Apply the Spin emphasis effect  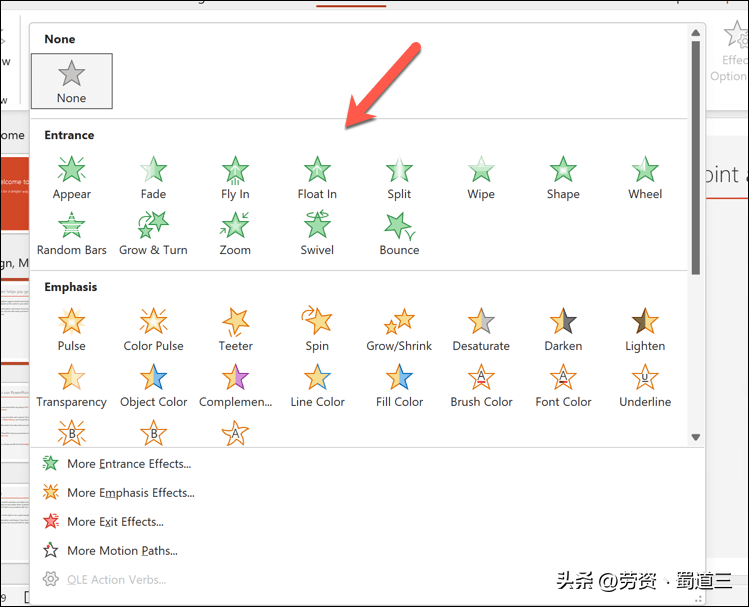pos(317,330)
